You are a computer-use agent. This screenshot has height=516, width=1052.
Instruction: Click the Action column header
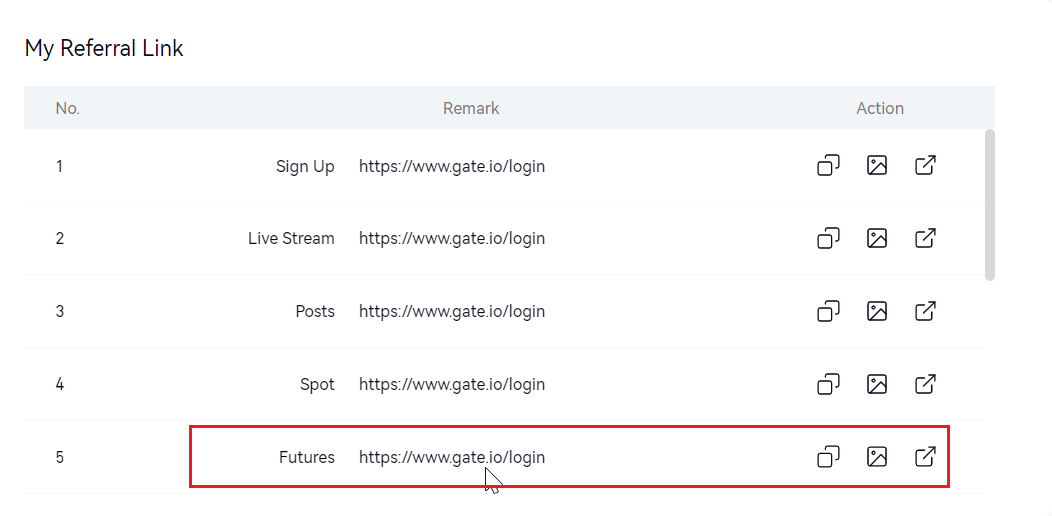[880, 108]
